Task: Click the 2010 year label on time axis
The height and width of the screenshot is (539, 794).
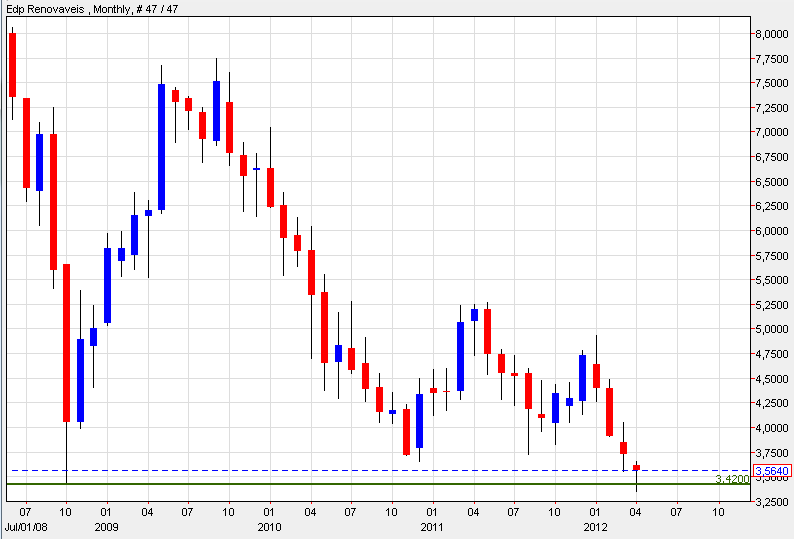Action: tap(269, 527)
